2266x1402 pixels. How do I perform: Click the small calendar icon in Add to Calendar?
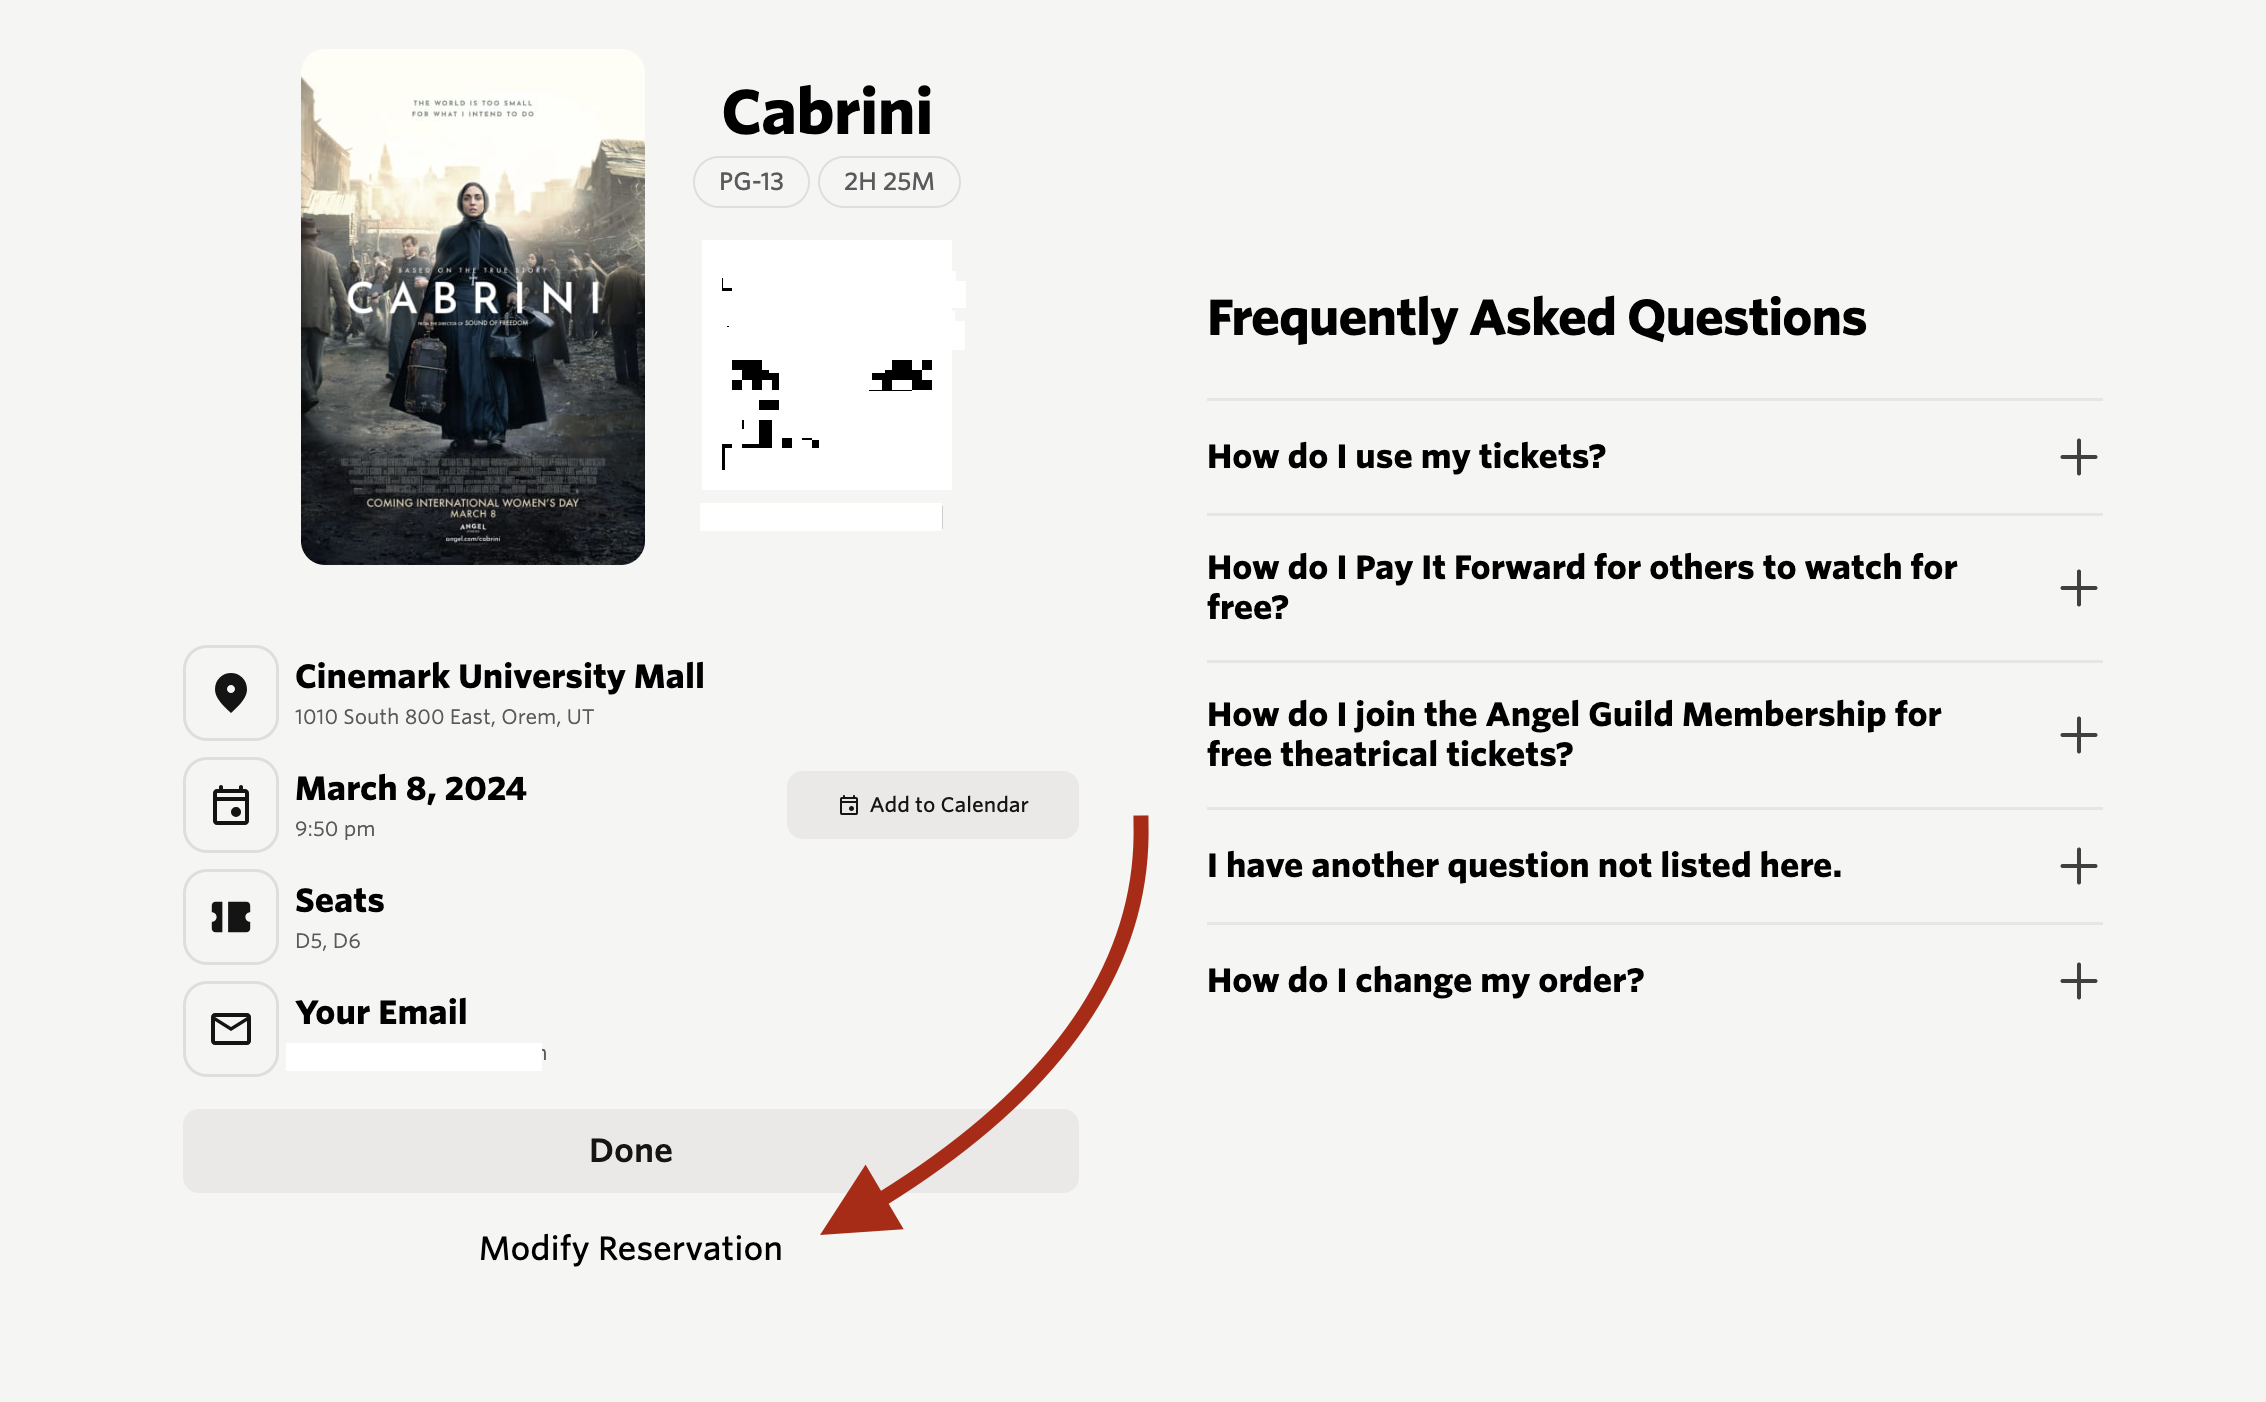(849, 805)
